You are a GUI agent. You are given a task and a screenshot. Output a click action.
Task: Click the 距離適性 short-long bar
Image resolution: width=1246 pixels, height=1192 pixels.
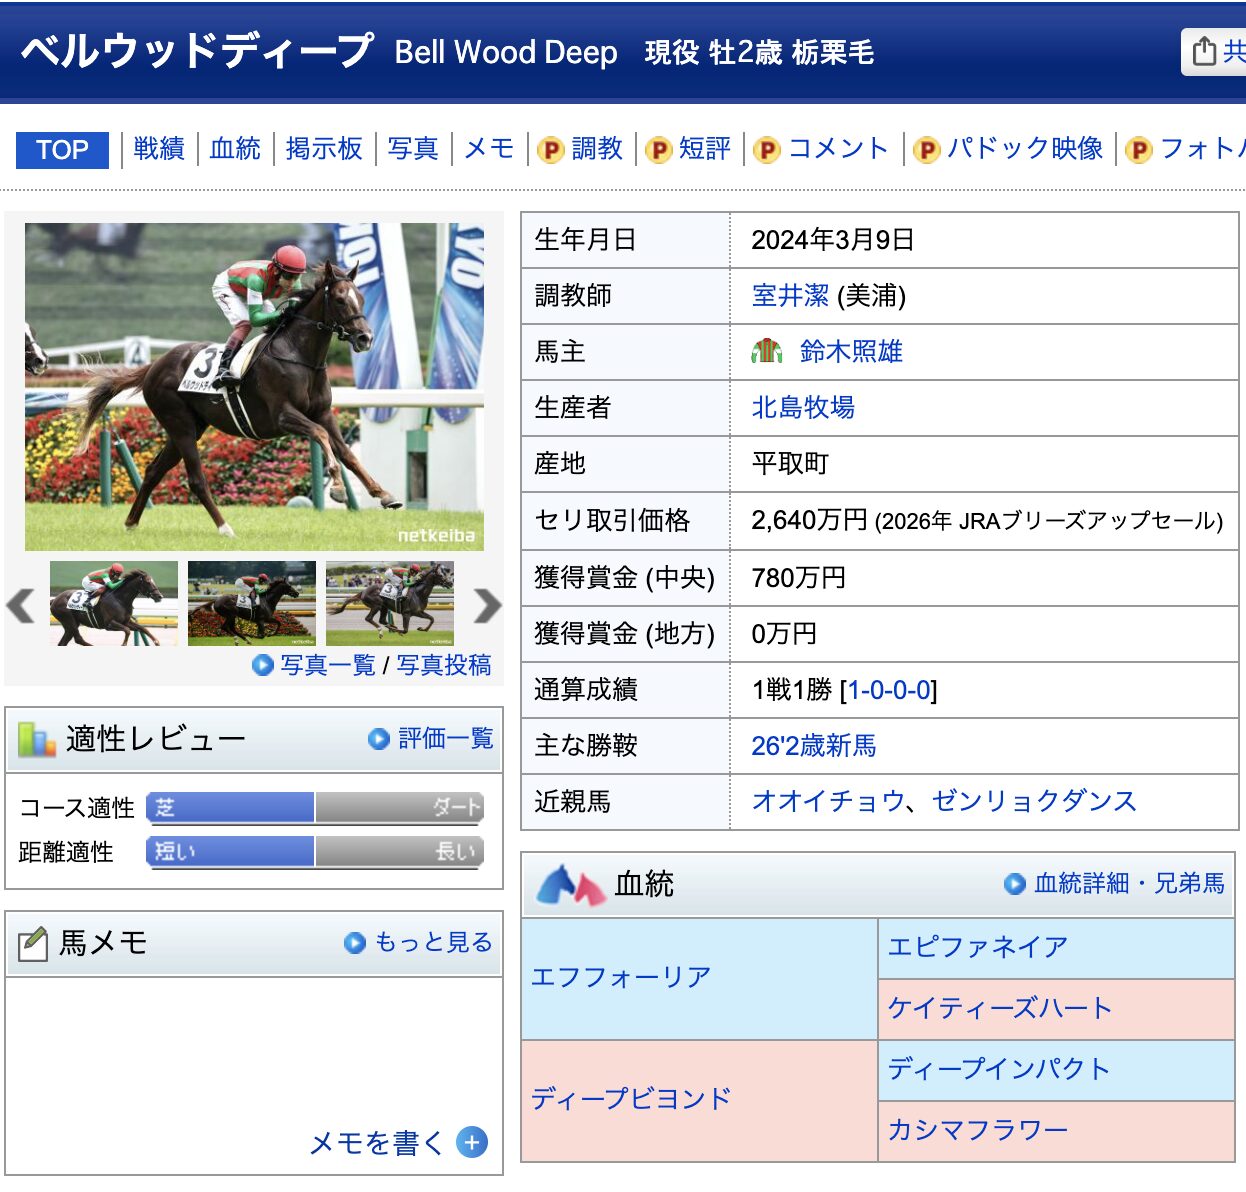315,851
